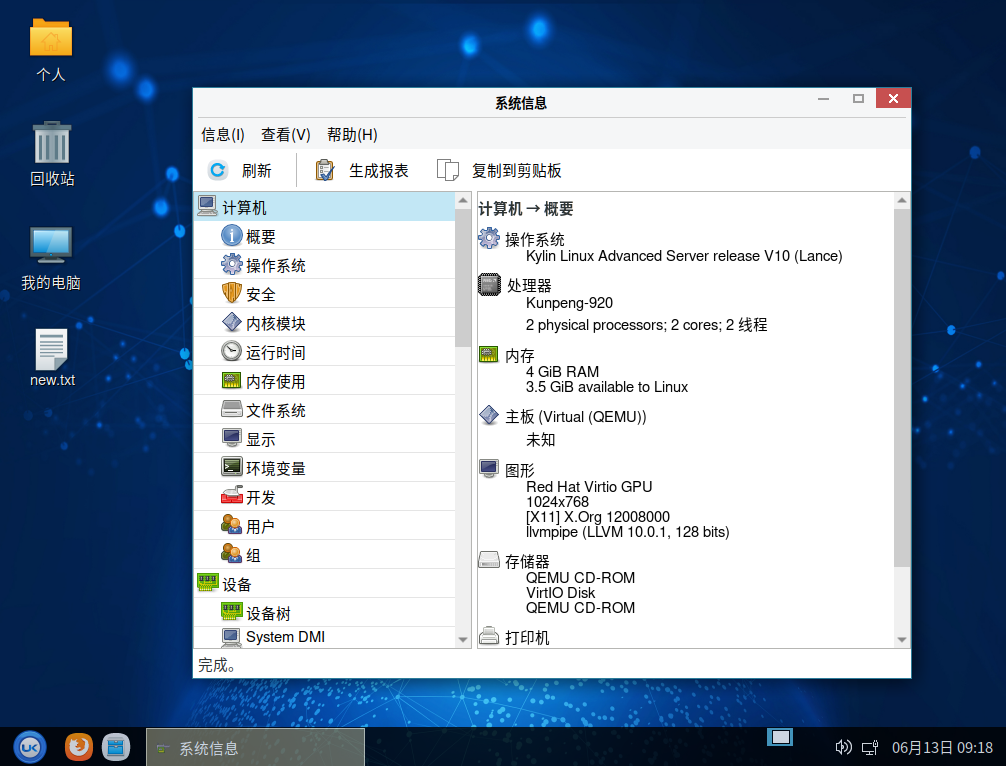Click the 打印机 printer icon in summary
The image size is (1006, 766).
[x=489, y=636]
